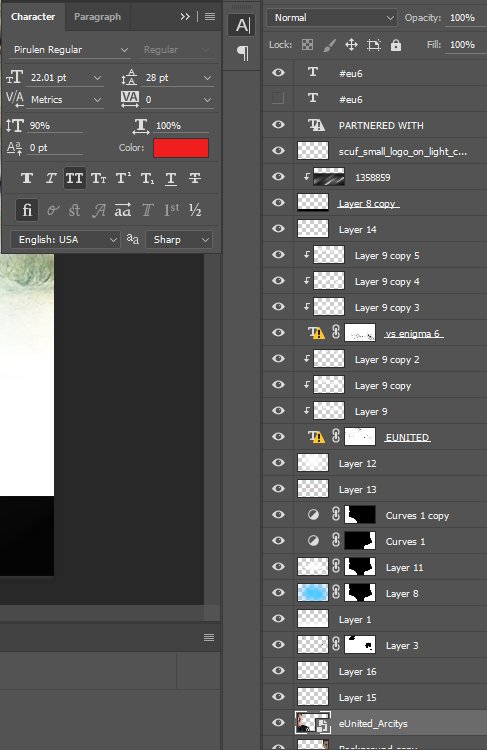487x750 pixels.
Task: Open the Normal blend mode dropdown
Action: tap(332, 18)
